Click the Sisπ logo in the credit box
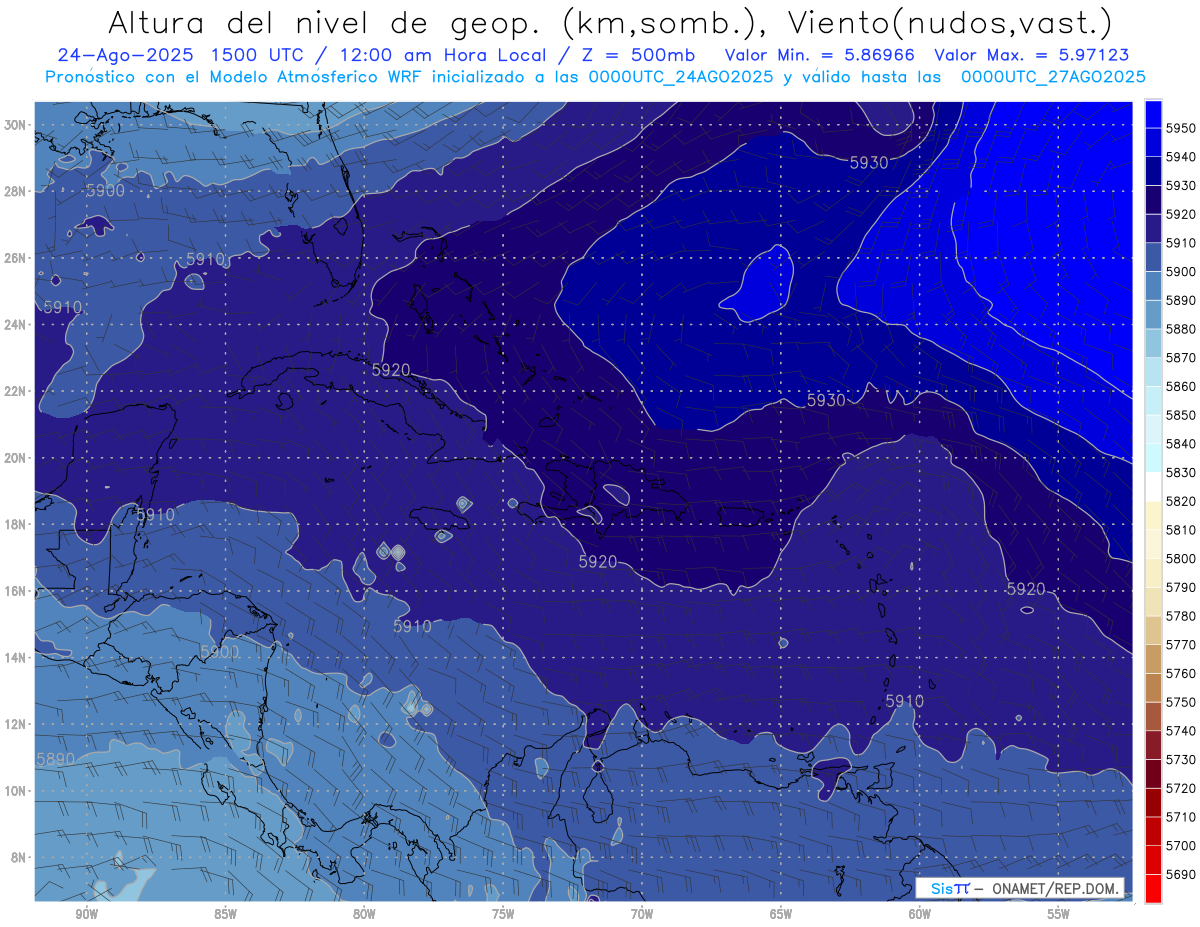The image size is (1200, 927). (950, 889)
